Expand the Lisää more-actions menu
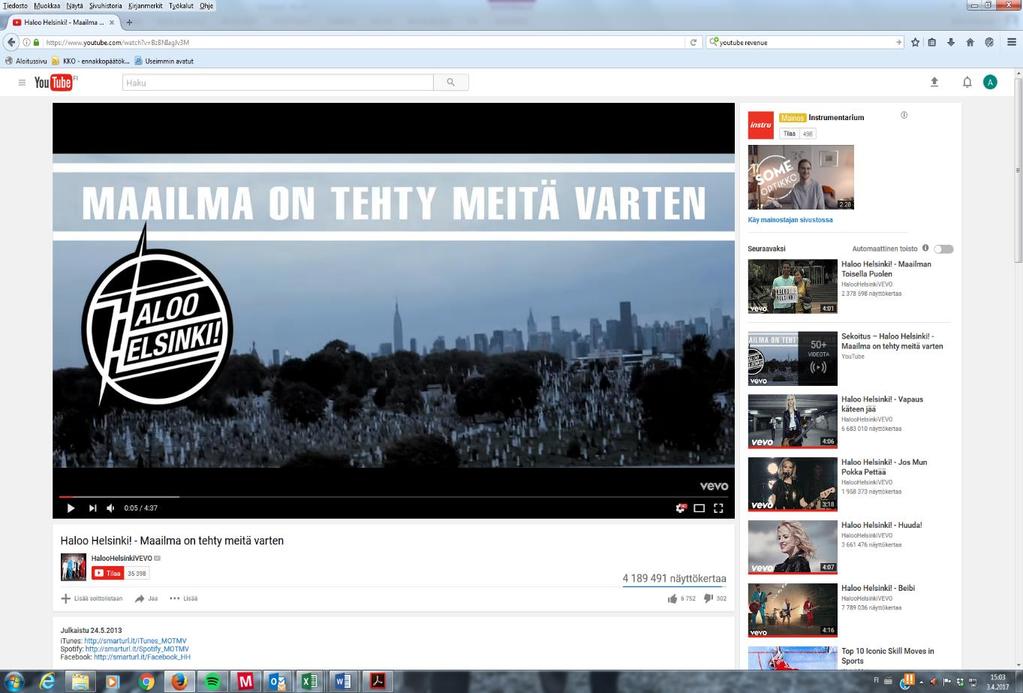The image size is (1023, 693). (184, 598)
